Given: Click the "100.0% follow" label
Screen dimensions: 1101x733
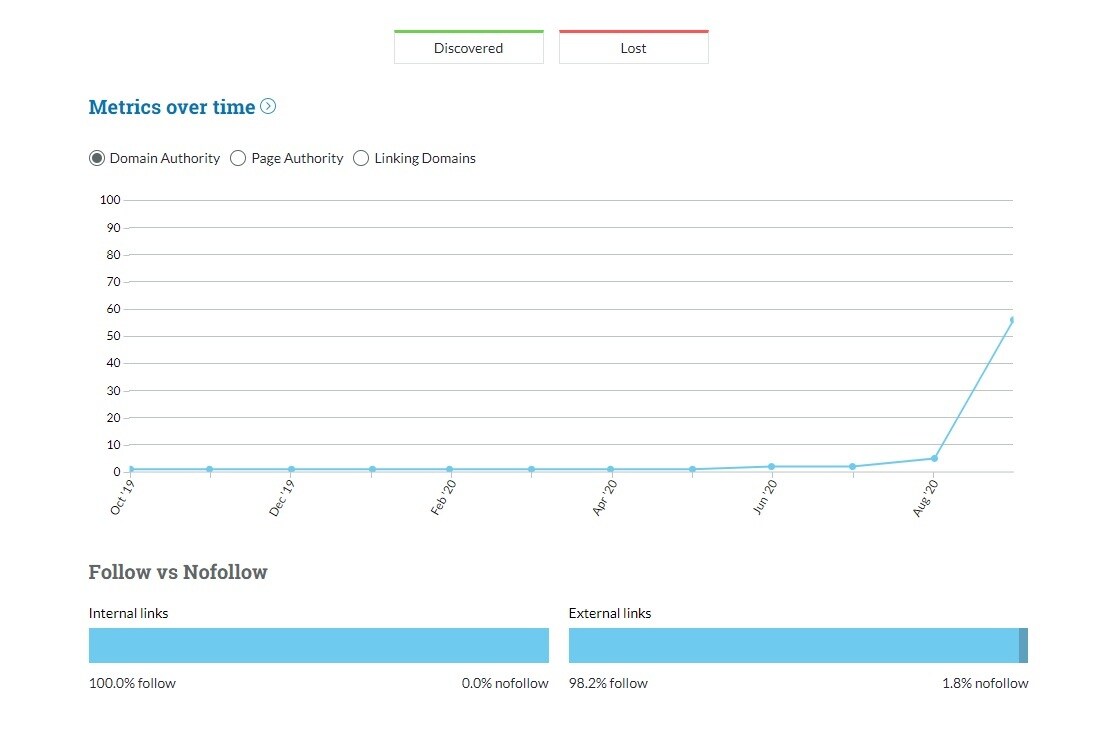Looking at the screenshot, I should pyautogui.click(x=132, y=683).
